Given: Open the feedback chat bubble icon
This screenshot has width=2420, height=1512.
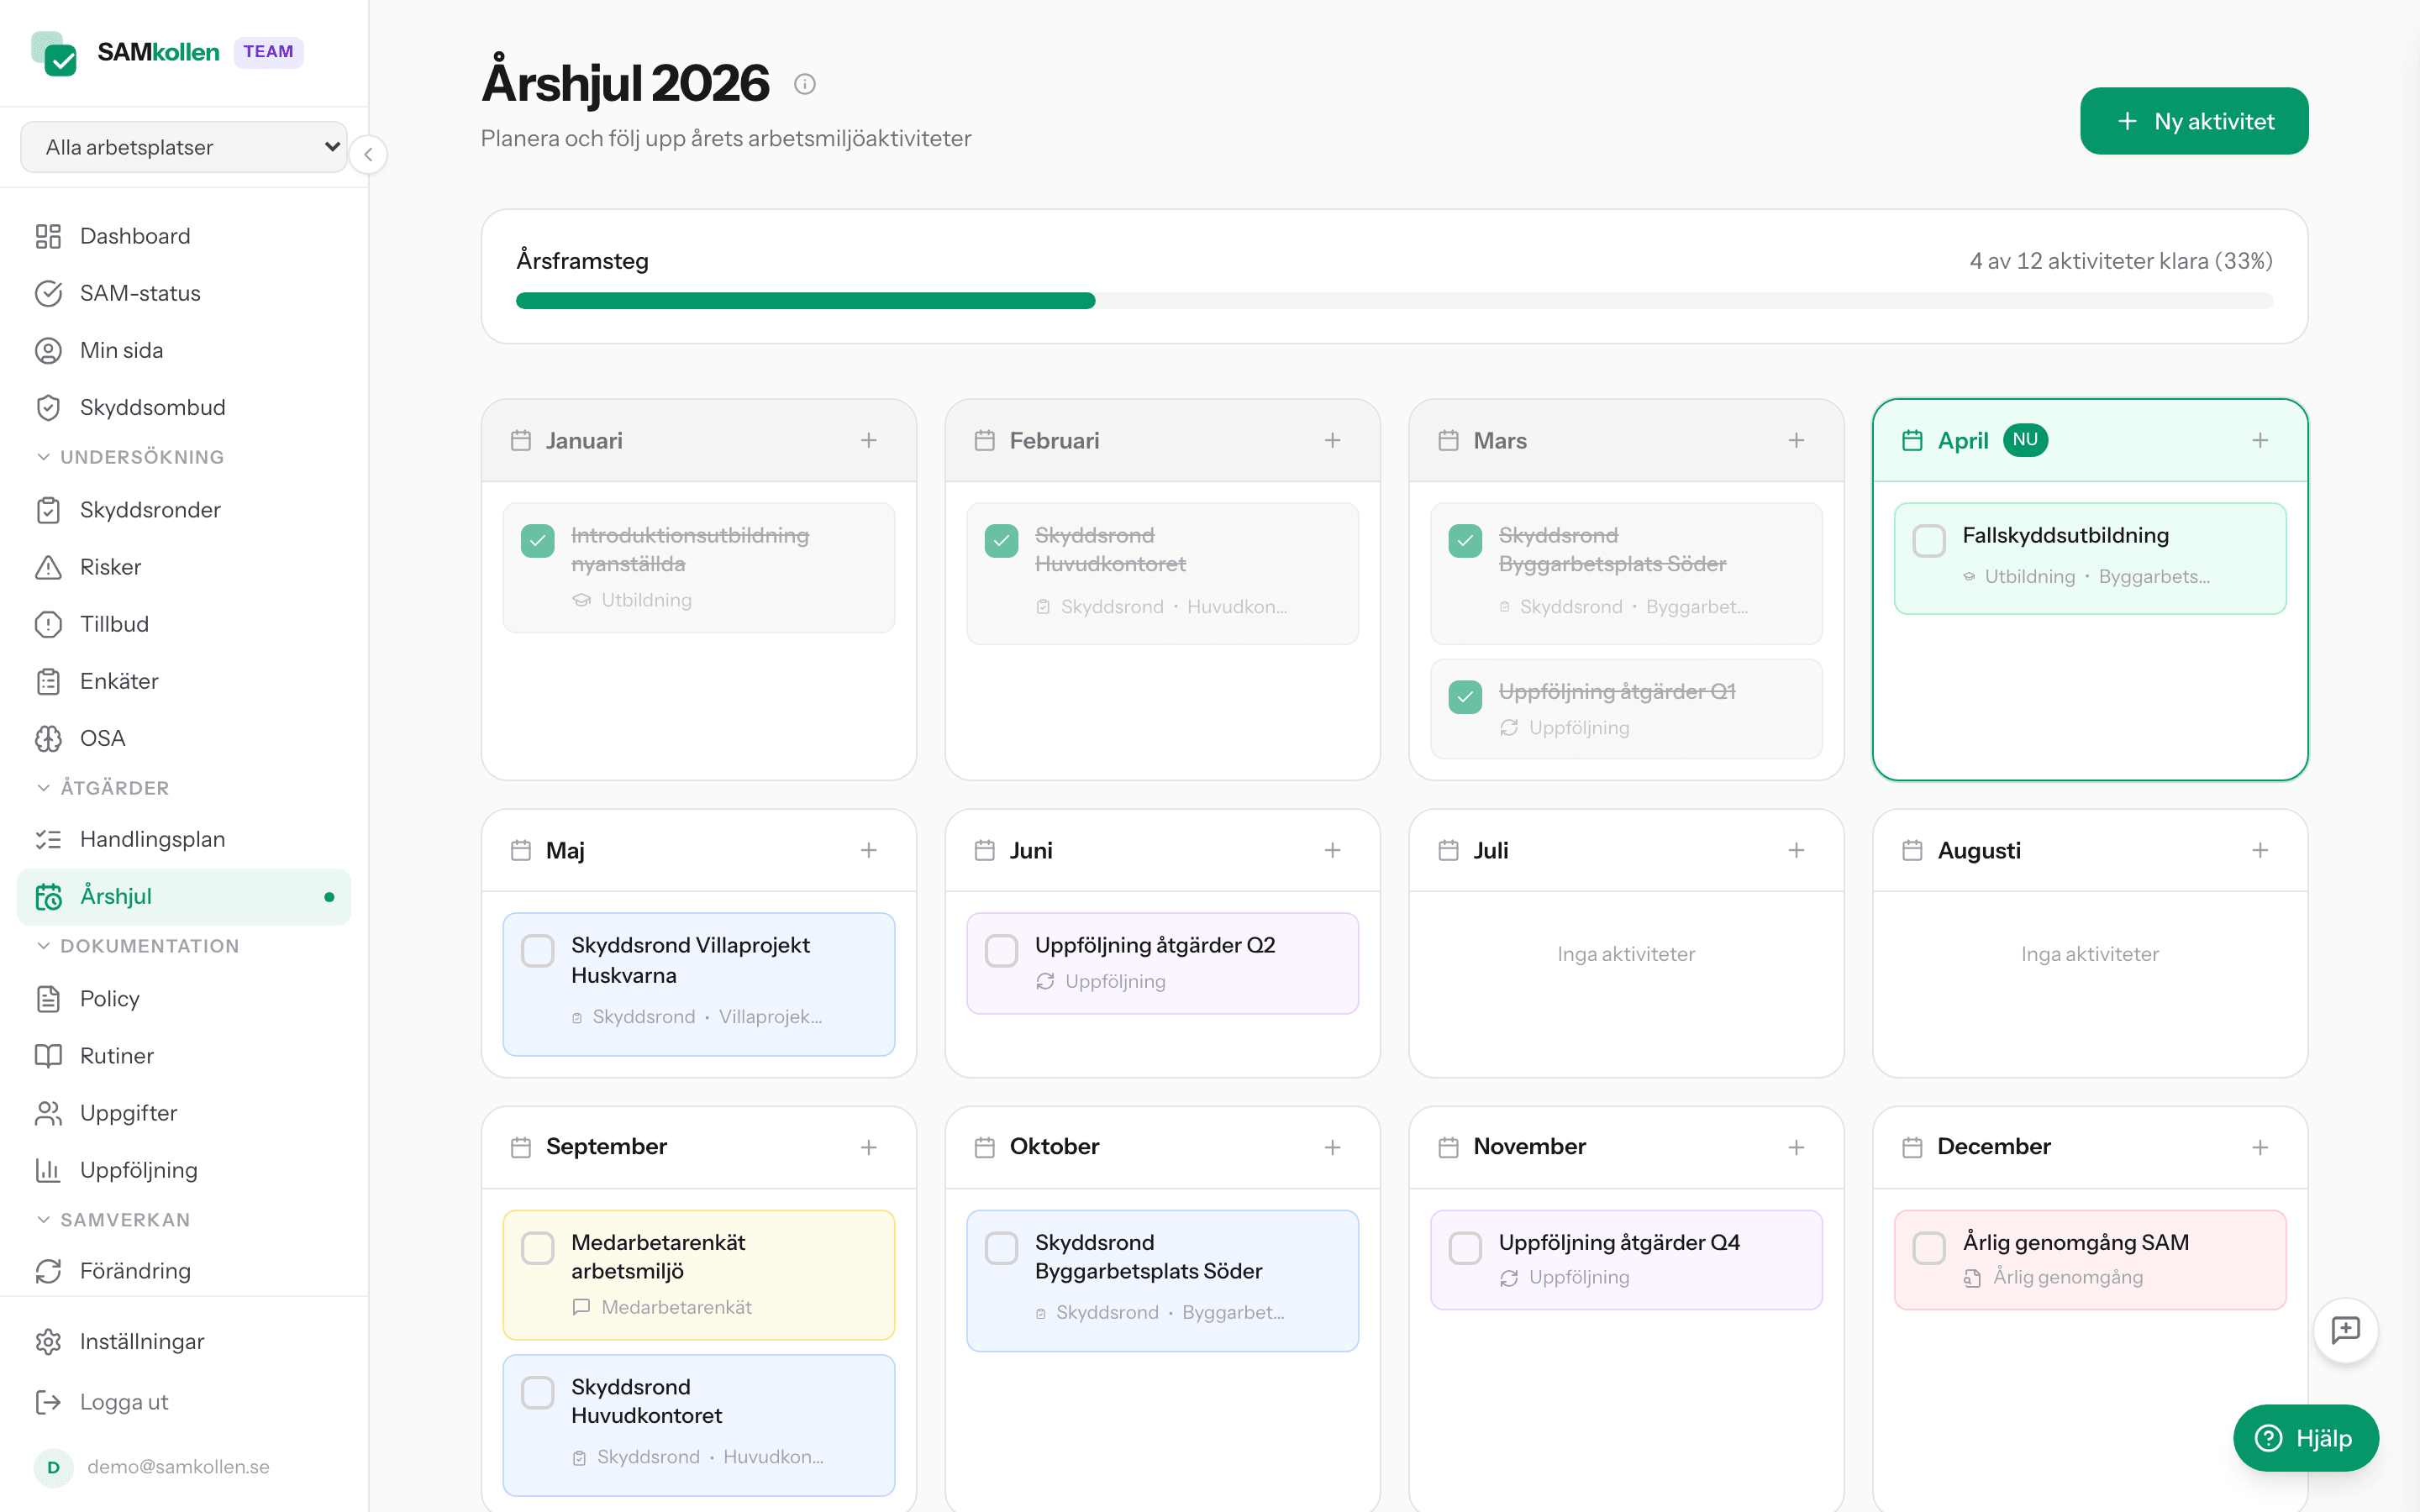Looking at the screenshot, I should (2345, 1330).
